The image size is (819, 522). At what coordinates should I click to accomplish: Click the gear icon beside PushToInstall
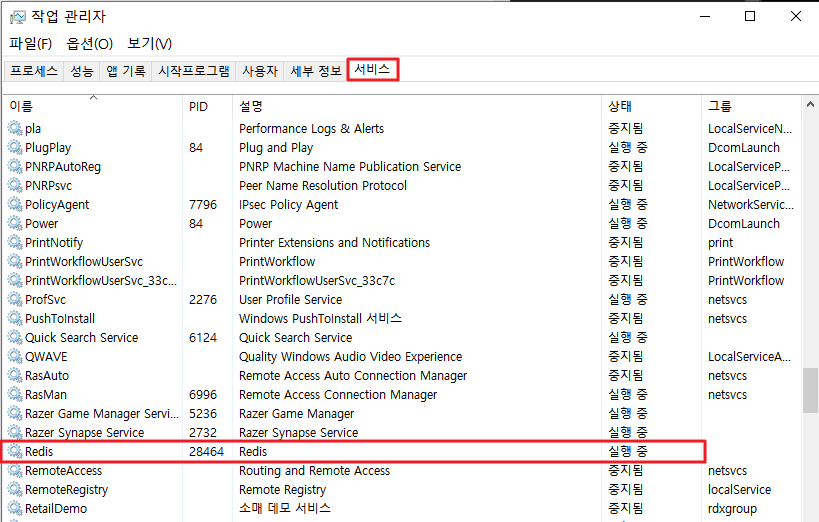(15, 318)
